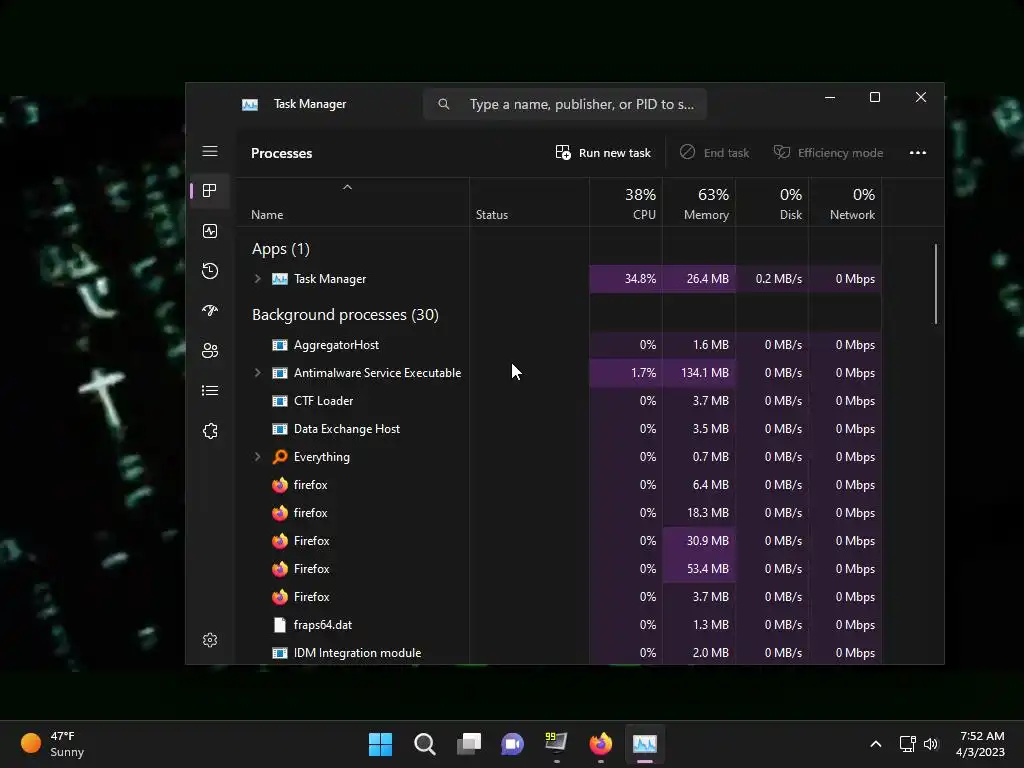Click the volume tray icon

tap(931, 744)
